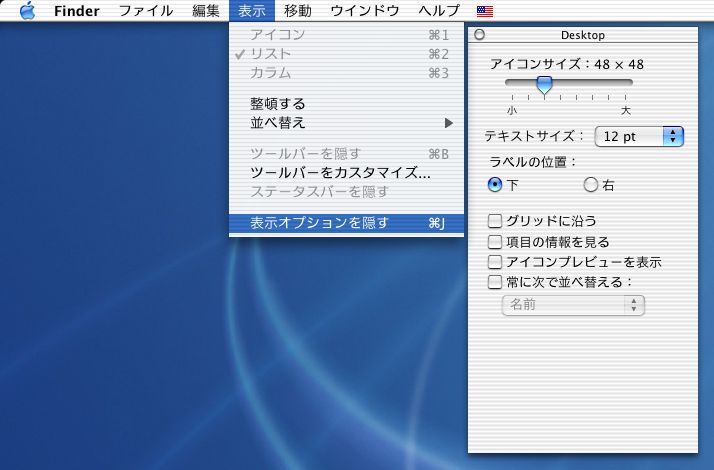The width and height of the screenshot is (714, 470).
Task: Select 下 label position radio button
Action: click(x=494, y=184)
